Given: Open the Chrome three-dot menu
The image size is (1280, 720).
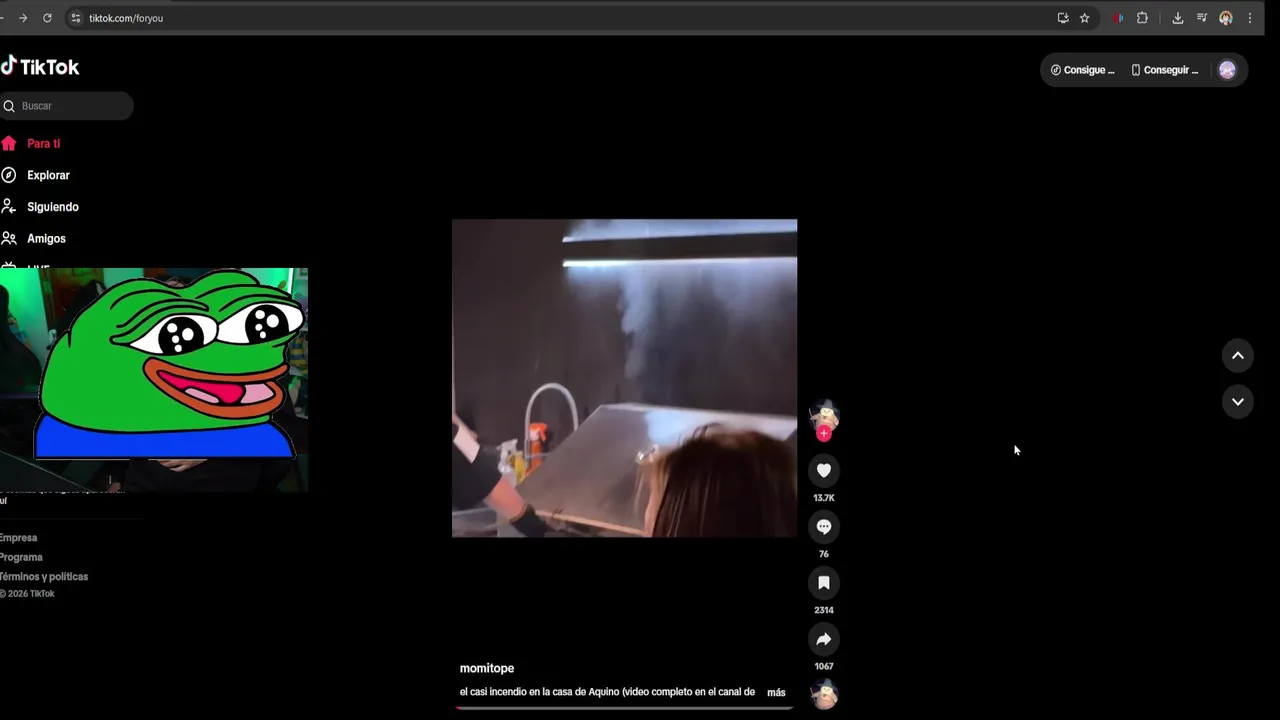Looking at the screenshot, I should 1249,18.
